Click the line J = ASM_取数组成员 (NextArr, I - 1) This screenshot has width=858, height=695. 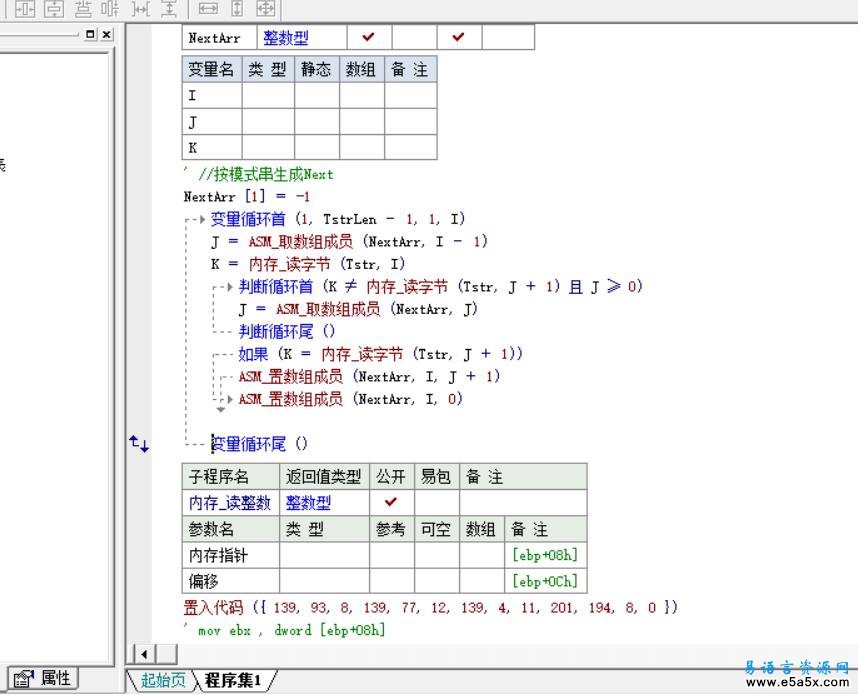[349, 242]
